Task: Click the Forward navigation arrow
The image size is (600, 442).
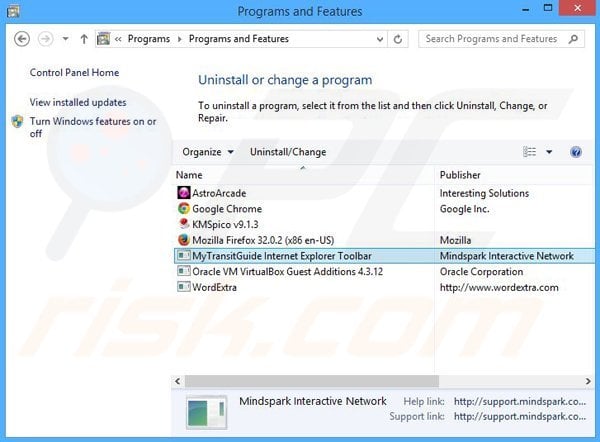Action: [x=46, y=39]
